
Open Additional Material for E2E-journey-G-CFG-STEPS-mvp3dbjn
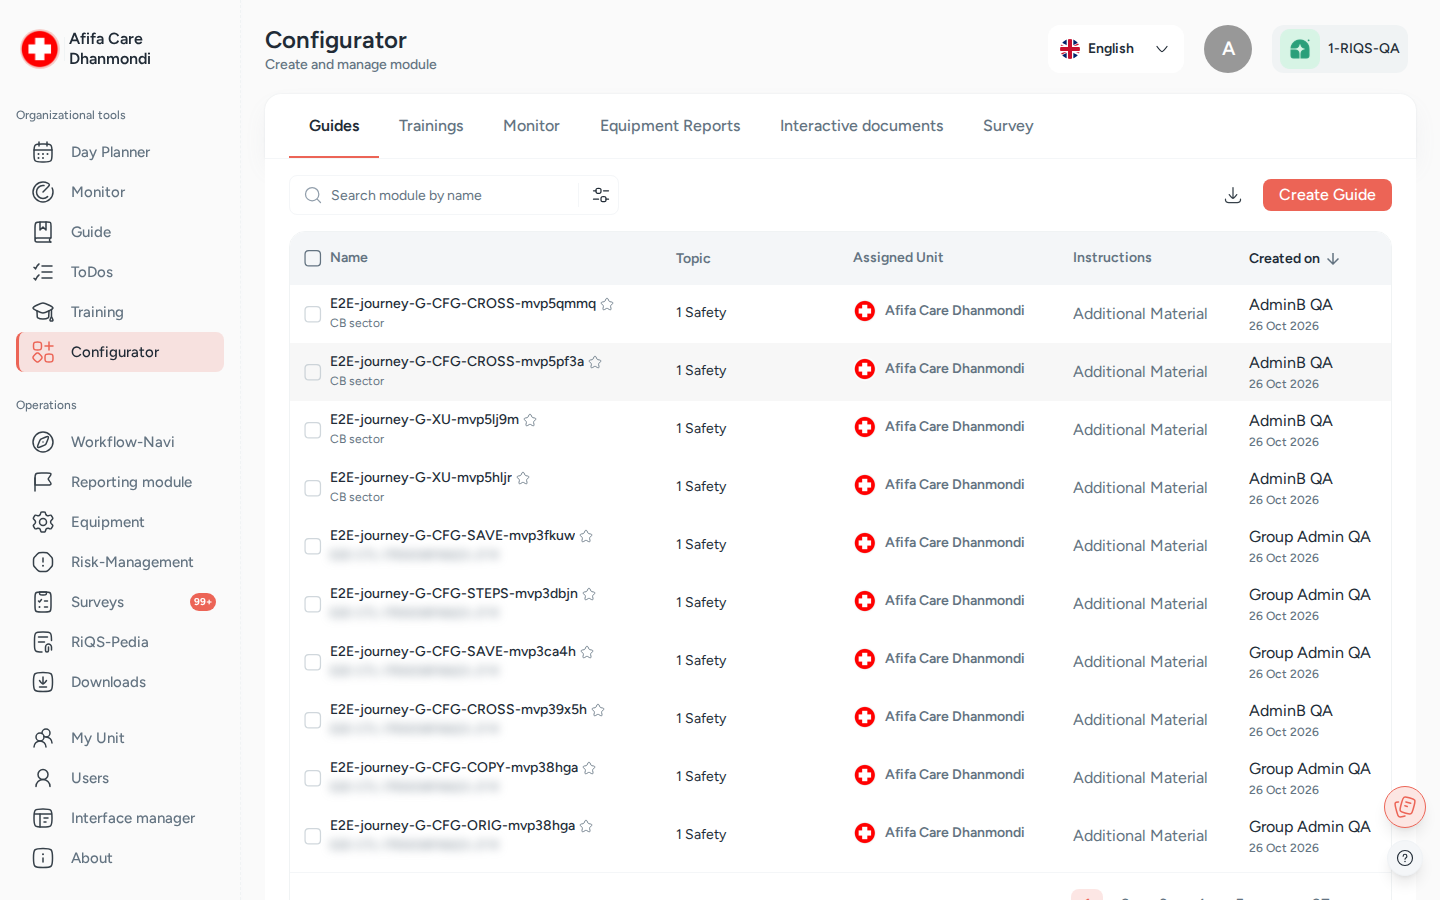click(1140, 604)
